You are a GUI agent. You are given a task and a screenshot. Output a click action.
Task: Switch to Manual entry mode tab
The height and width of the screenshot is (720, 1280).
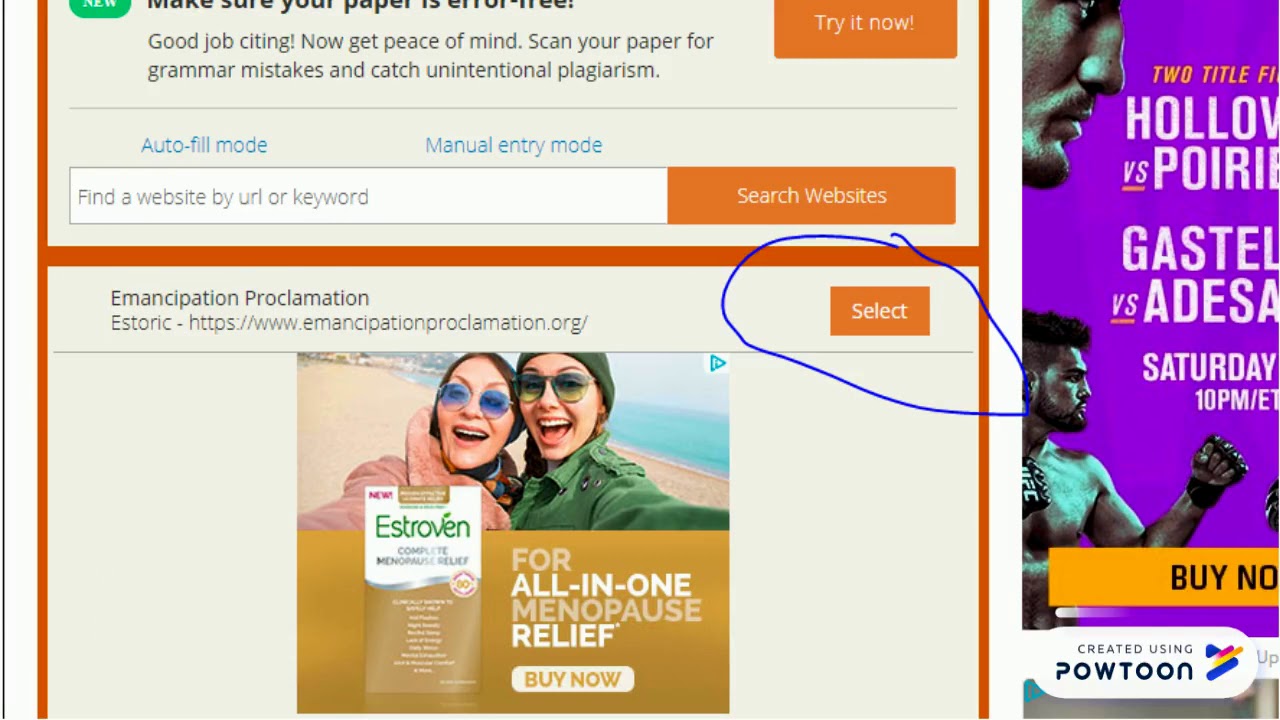pos(513,145)
